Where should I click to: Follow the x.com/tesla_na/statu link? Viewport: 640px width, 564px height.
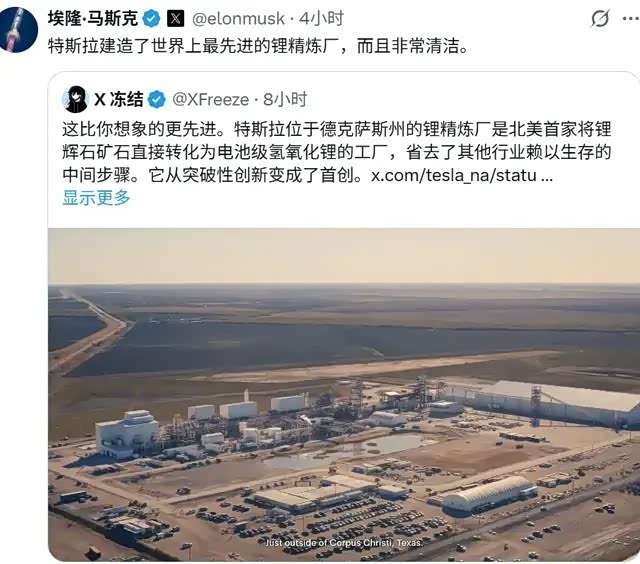462,175
